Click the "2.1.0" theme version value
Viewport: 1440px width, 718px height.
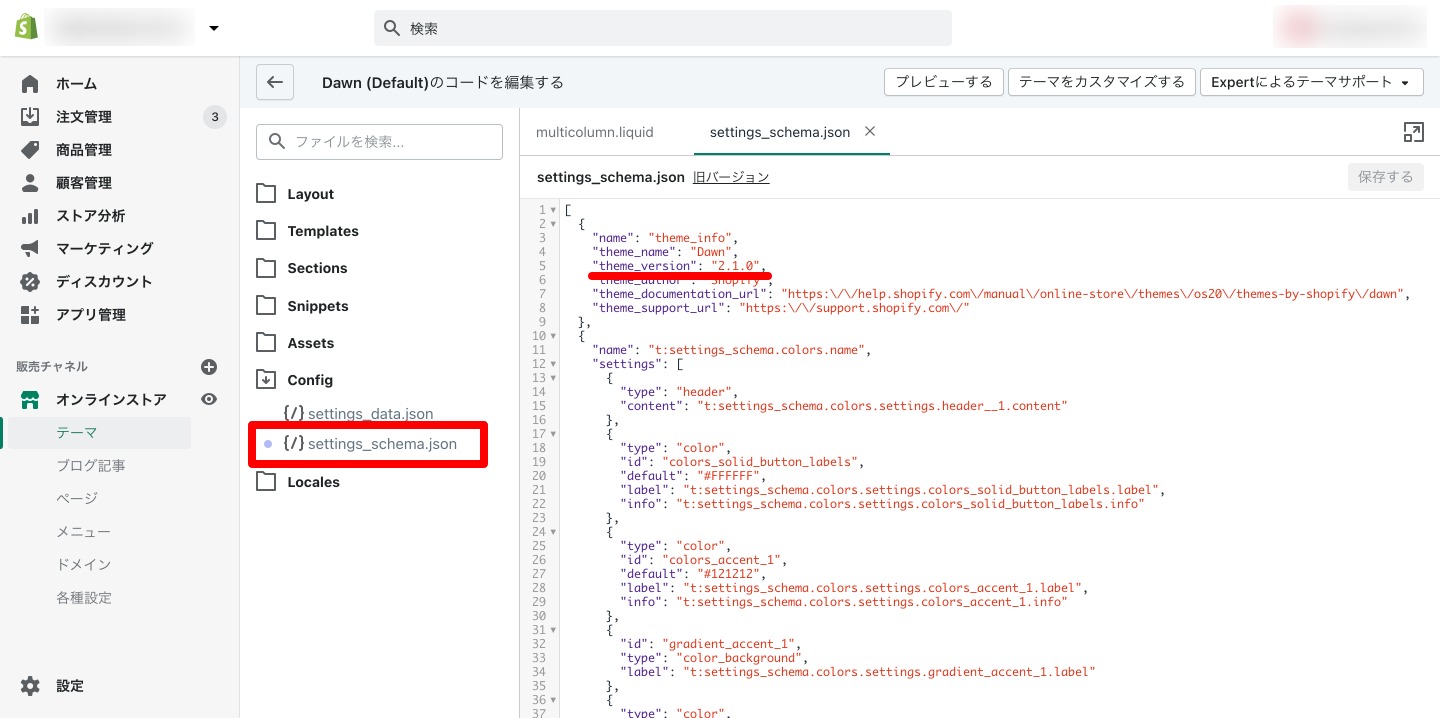click(x=735, y=266)
